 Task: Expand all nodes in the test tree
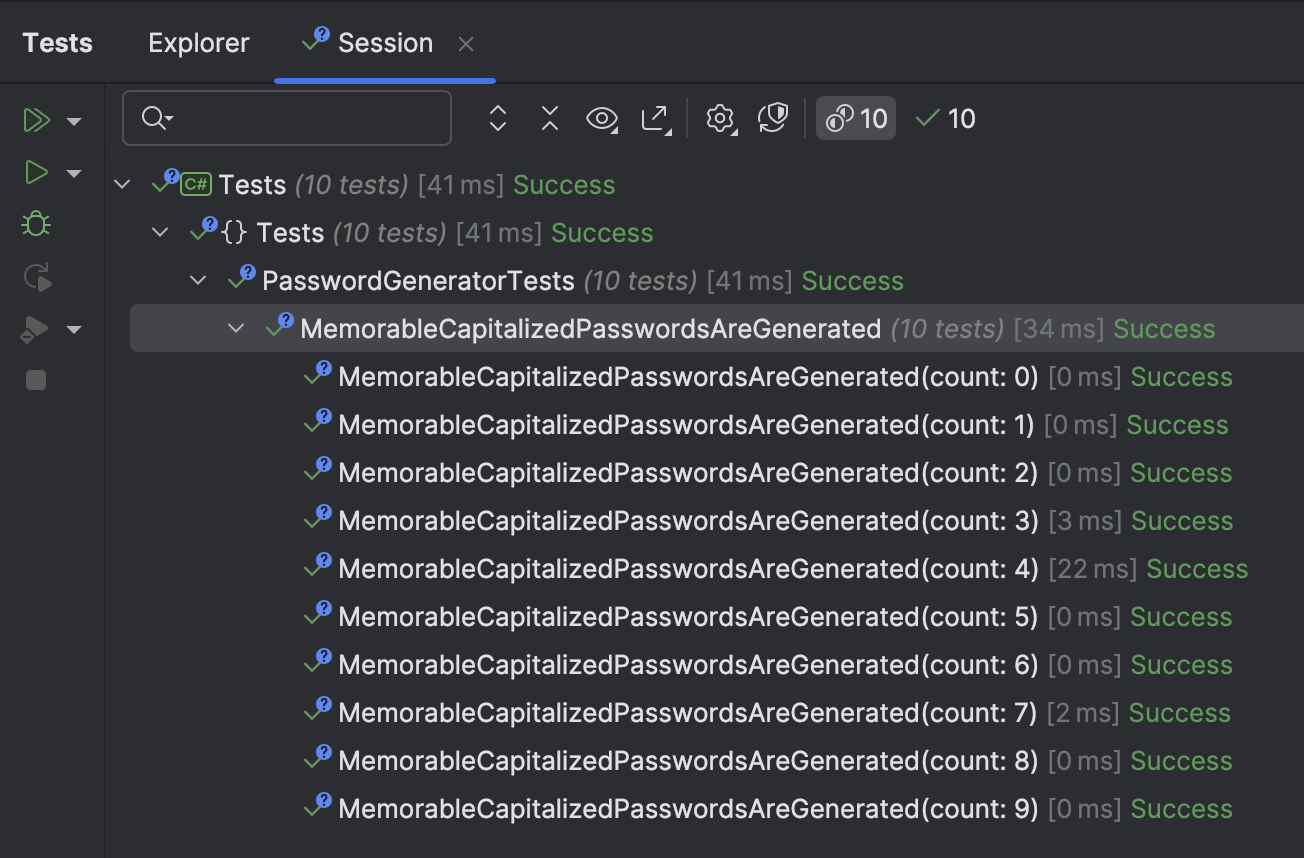(497, 118)
